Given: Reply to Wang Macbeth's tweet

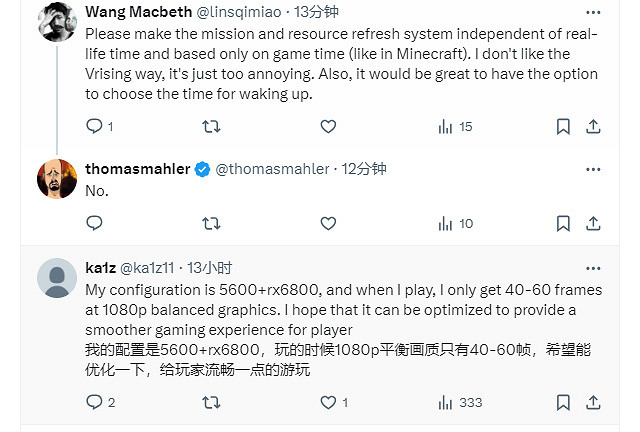Looking at the screenshot, I should click(95, 126).
